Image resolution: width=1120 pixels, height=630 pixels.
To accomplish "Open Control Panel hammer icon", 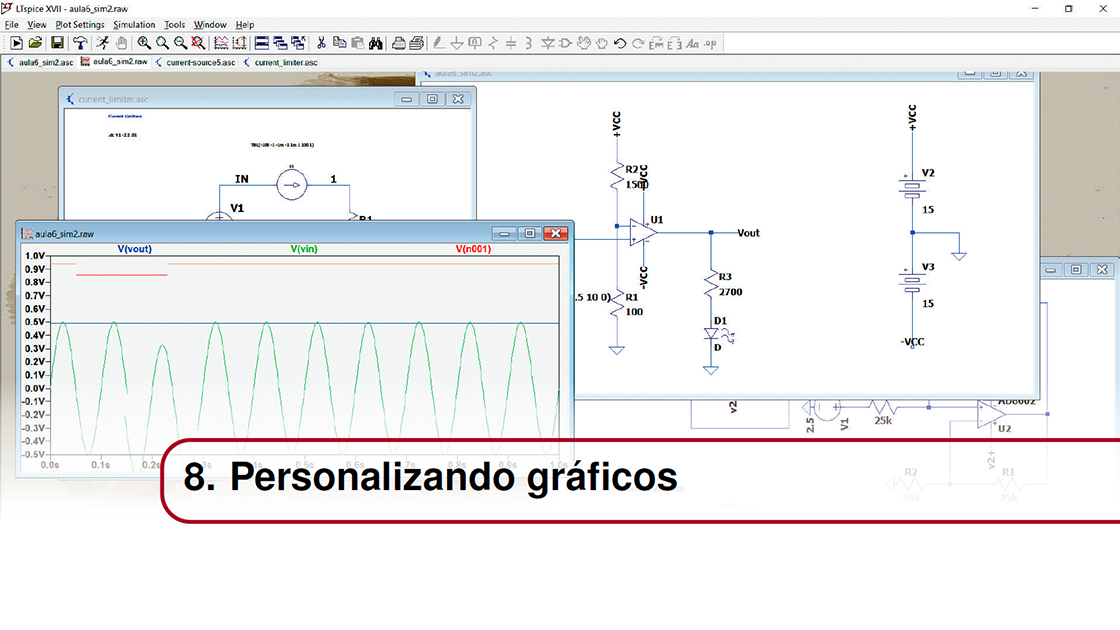I will 80,44.
